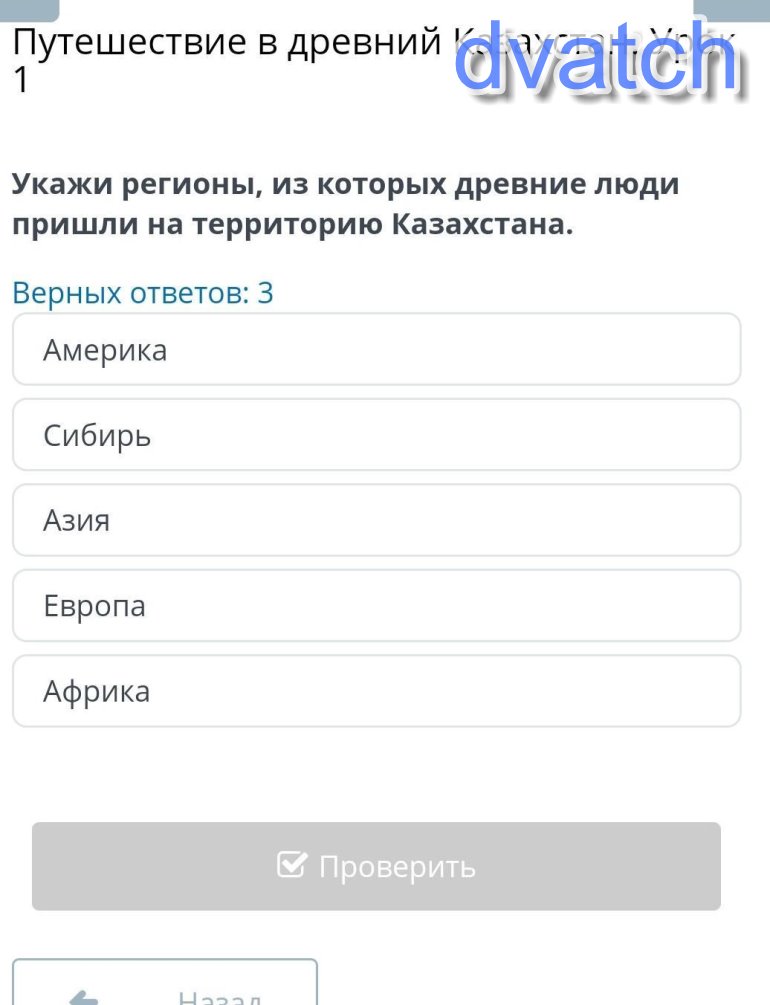Click the Верных ответов: 3 hint
770x1005 pixels.
[x=142, y=293]
